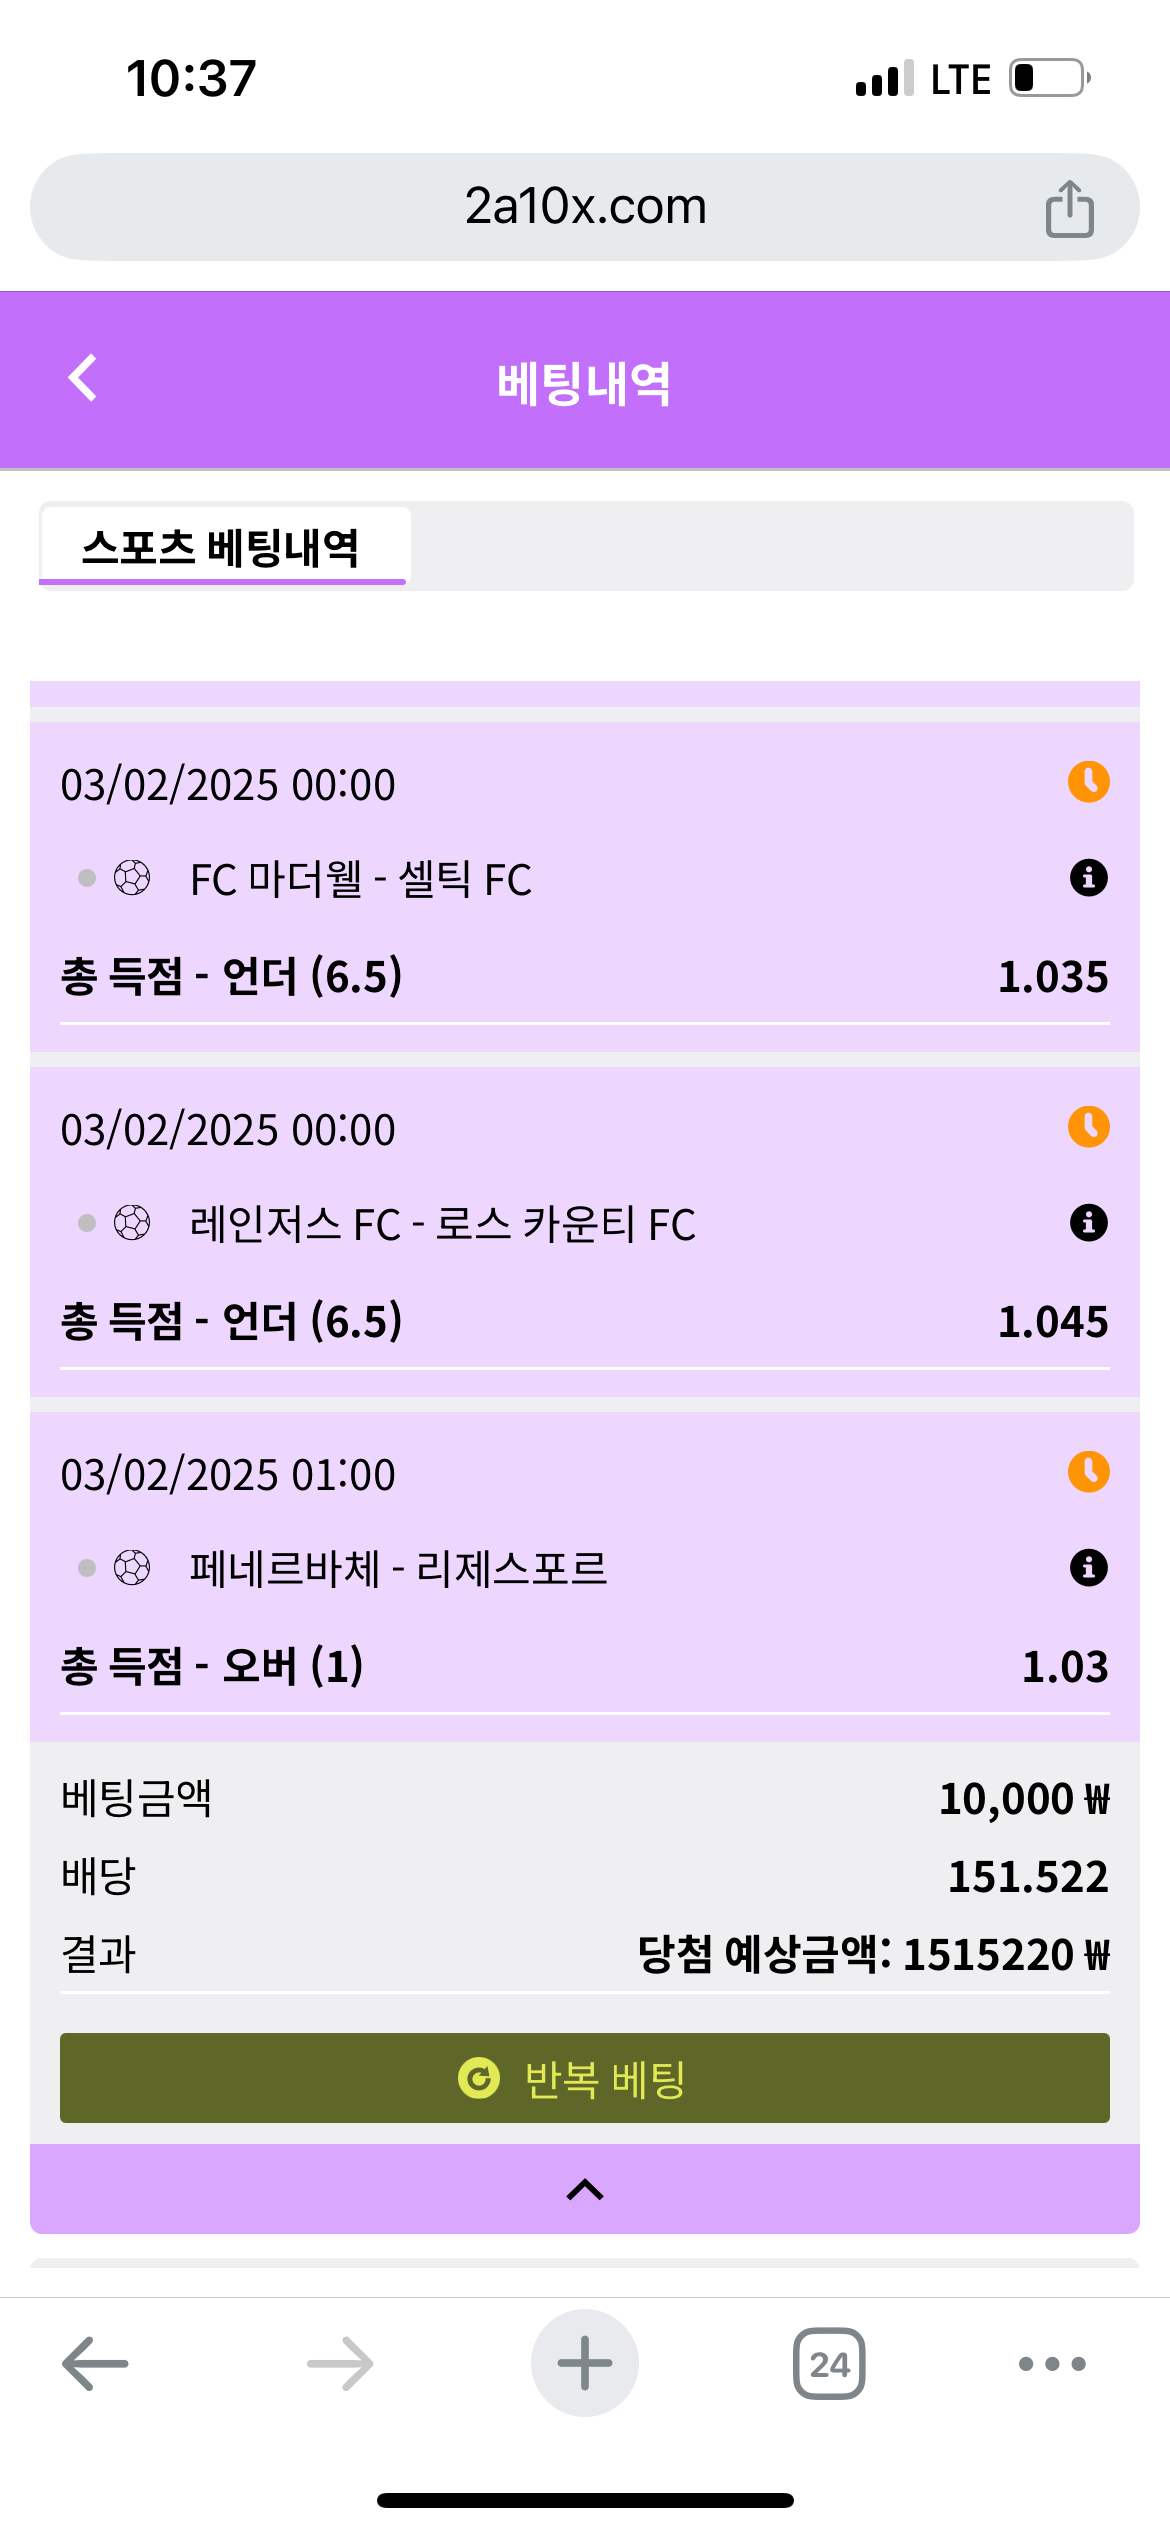Select the 스포츠 베팅내역 tab

(x=222, y=547)
